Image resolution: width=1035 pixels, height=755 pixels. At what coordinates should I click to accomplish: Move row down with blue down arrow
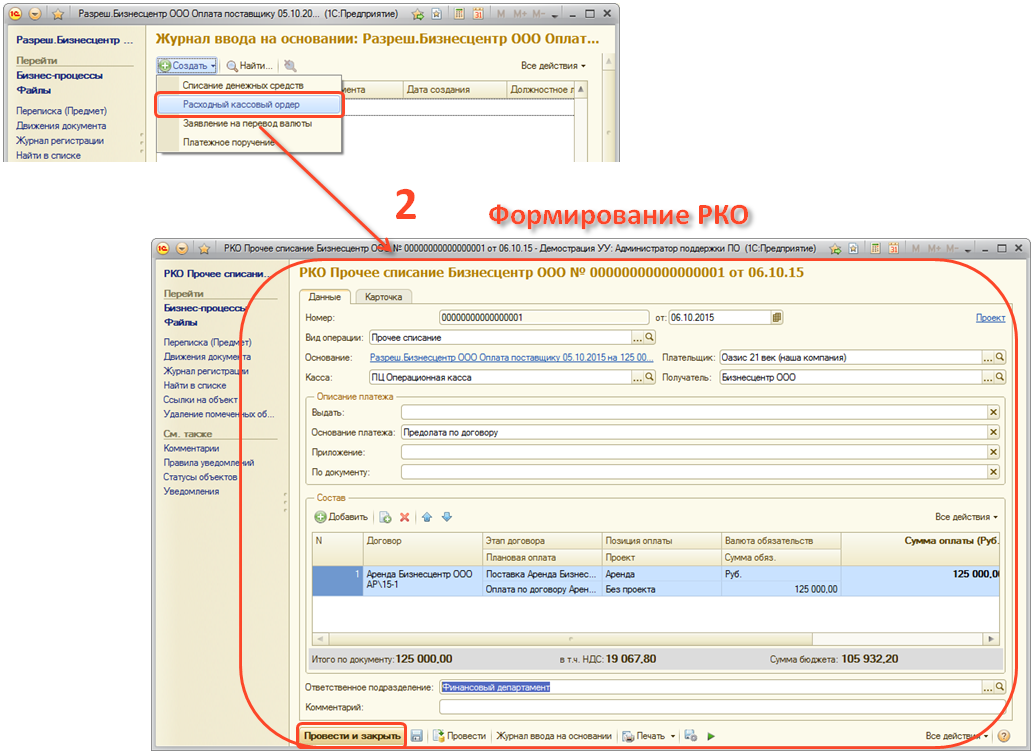pos(447,517)
